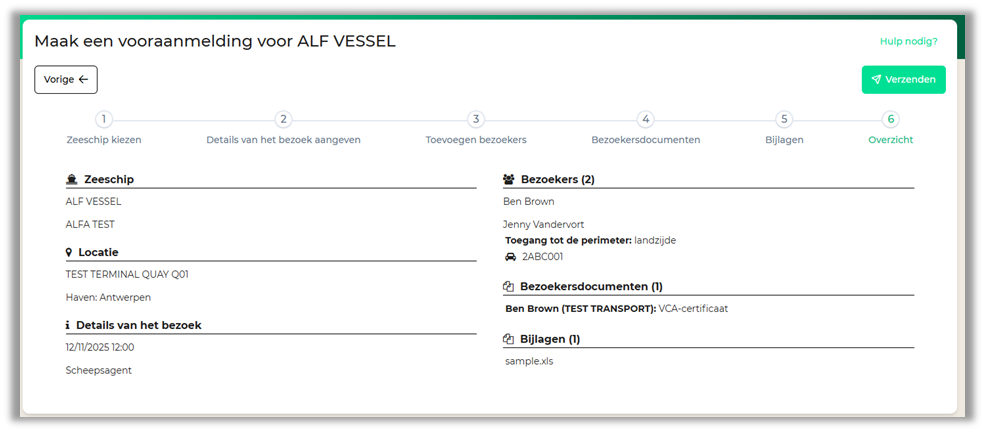This screenshot has width=985, height=432.
Task: Open the Hulp nodig? link
Action: point(908,42)
